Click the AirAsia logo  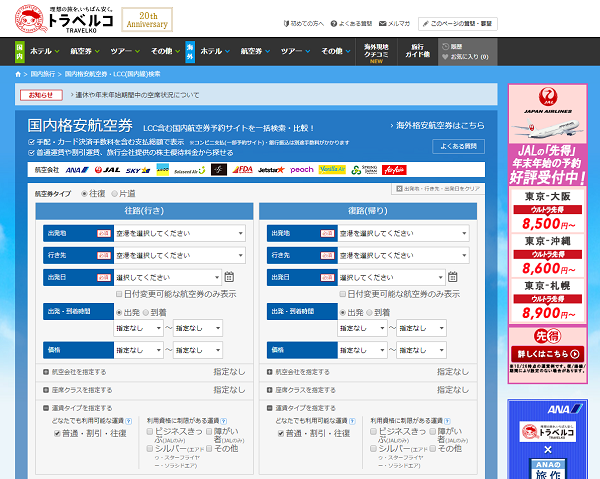394,170
